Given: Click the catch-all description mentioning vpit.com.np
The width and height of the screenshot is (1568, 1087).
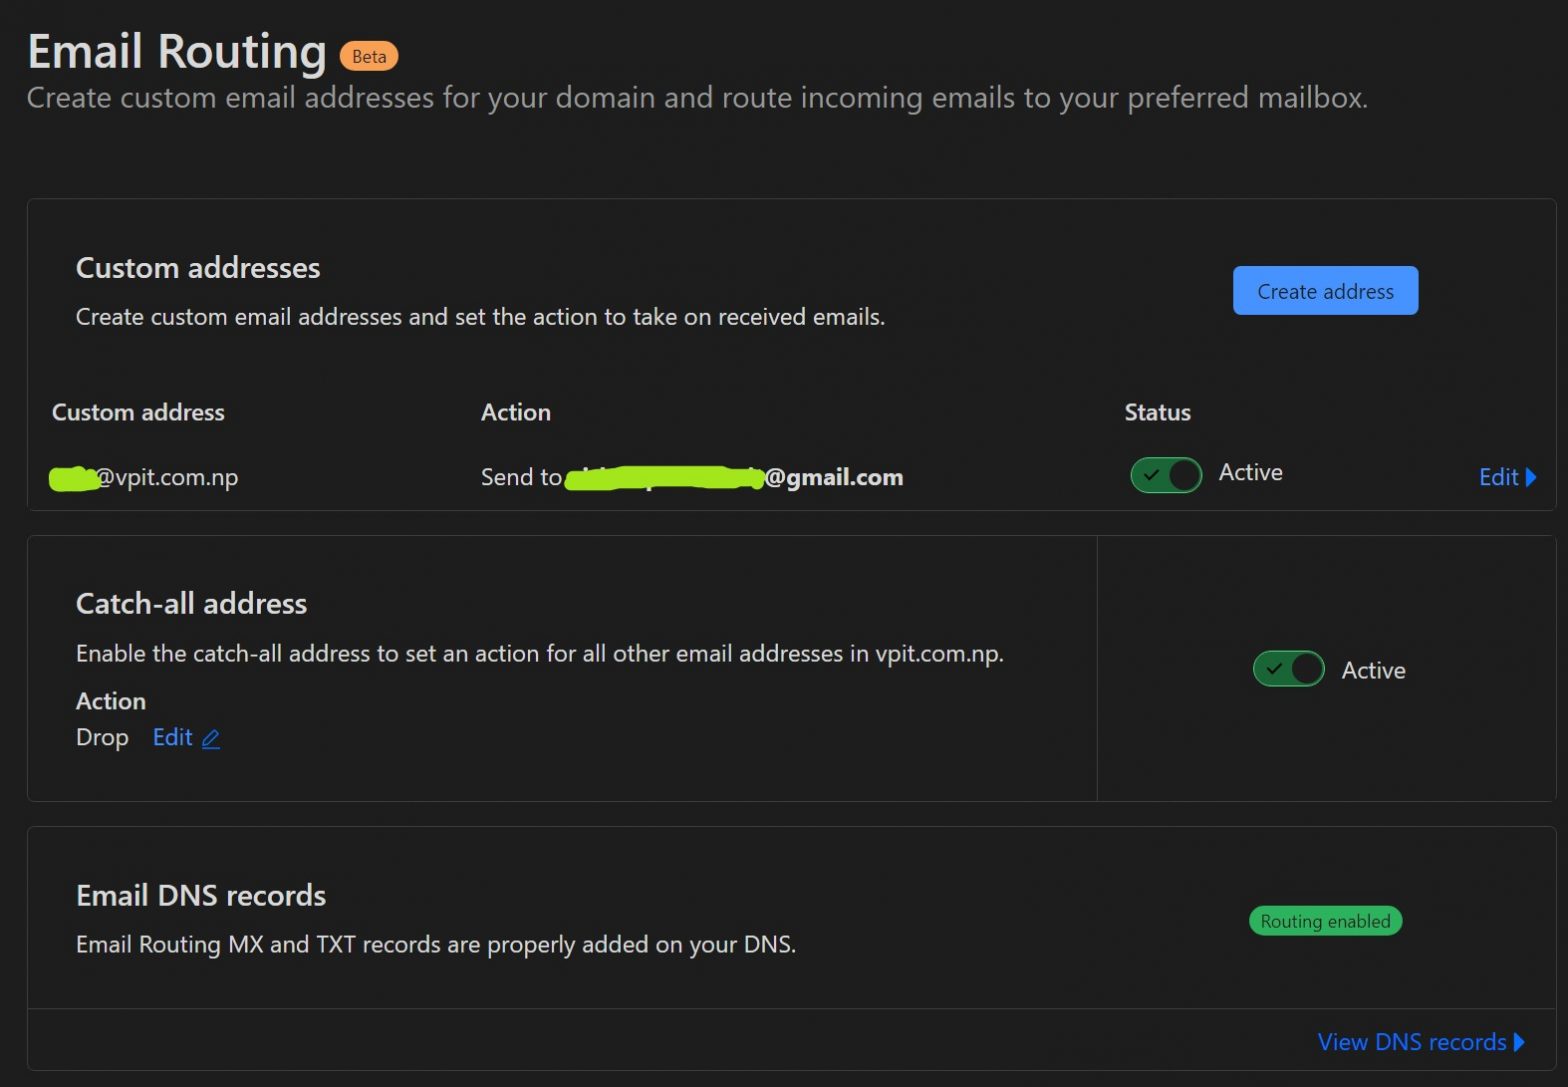Looking at the screenshot, I should [x=540, y=653].
